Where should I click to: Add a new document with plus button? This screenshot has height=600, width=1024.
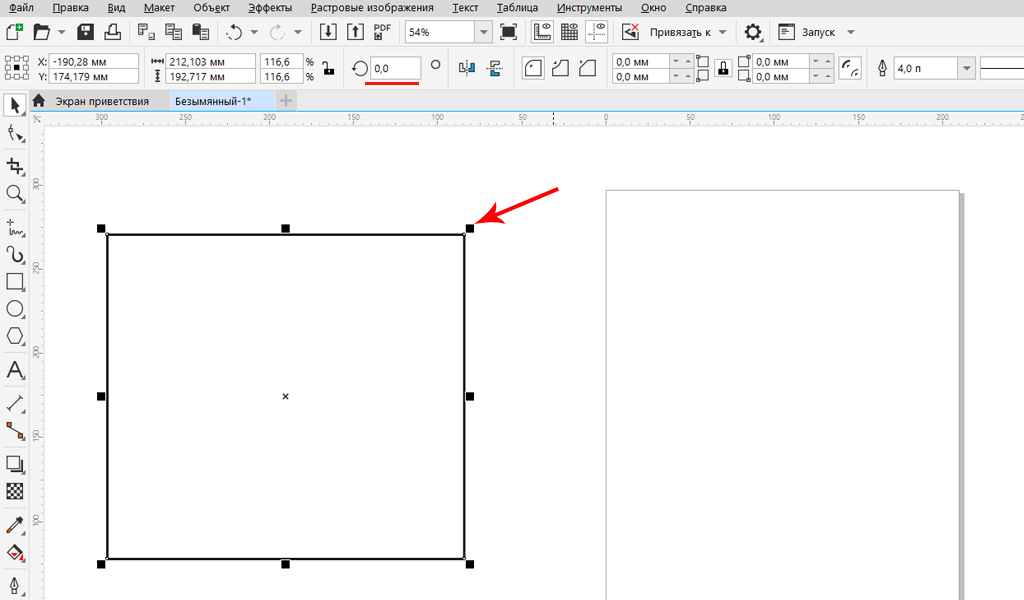[287, 101]
